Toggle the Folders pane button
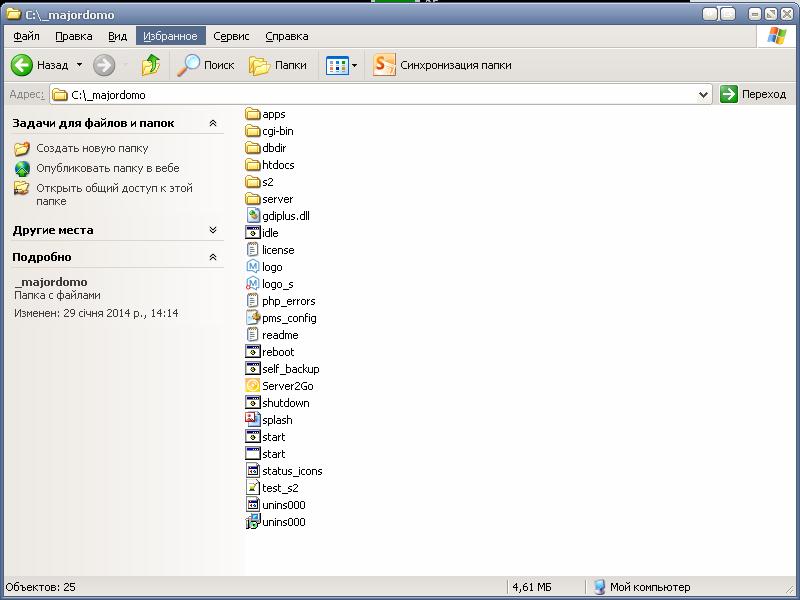This screenshot has width=800, height=600. (278, 65)
